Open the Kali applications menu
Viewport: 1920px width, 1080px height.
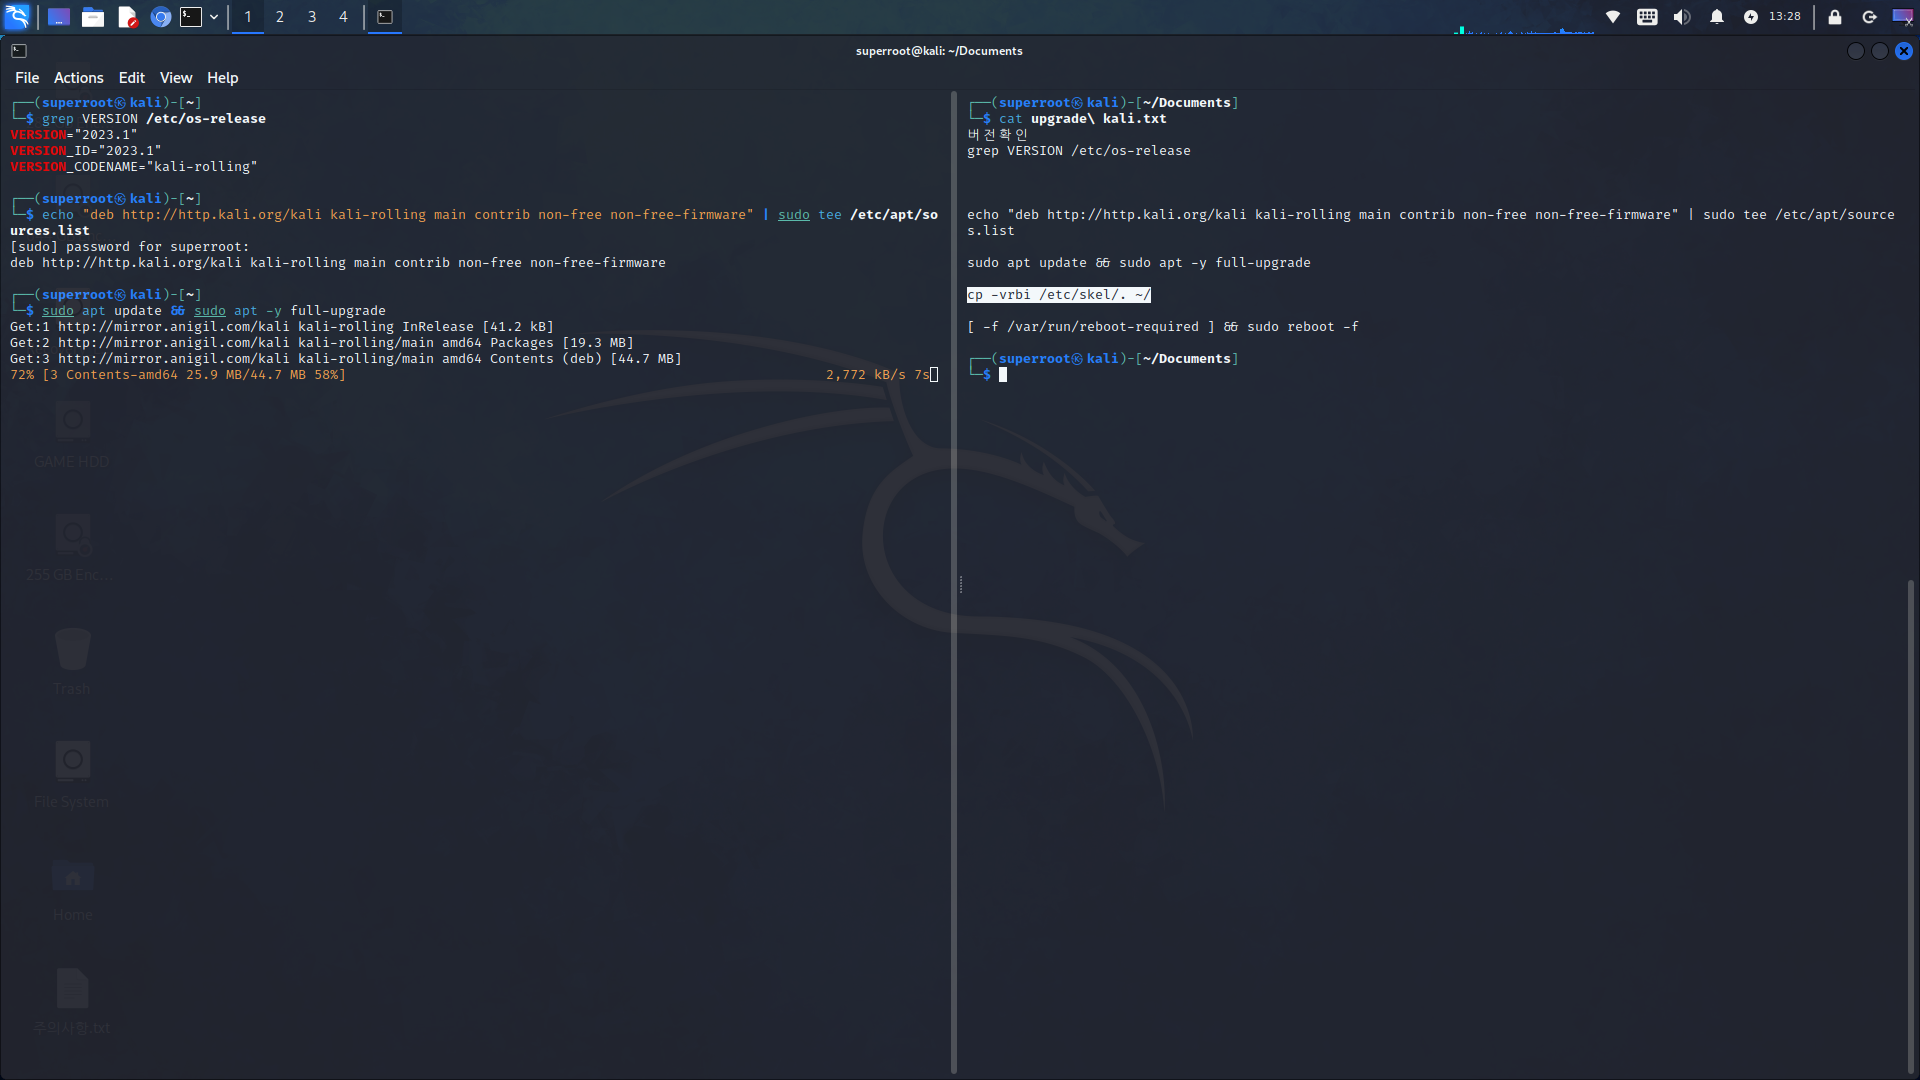17,16
